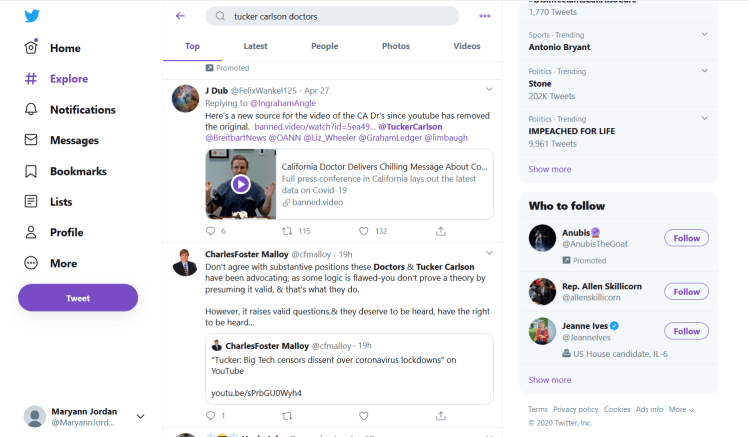This screenshot has height=437, width=749.
Task: Open search options three-dot menu
Action: [485, 16]
